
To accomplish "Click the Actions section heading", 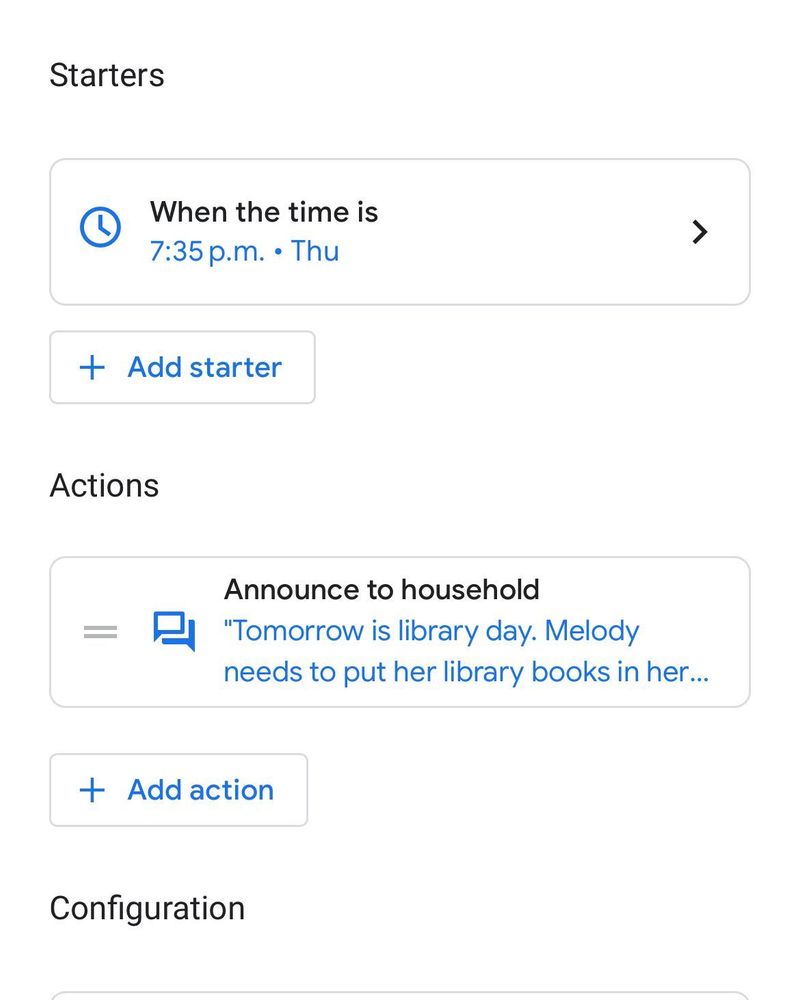I will coord(104,485).
